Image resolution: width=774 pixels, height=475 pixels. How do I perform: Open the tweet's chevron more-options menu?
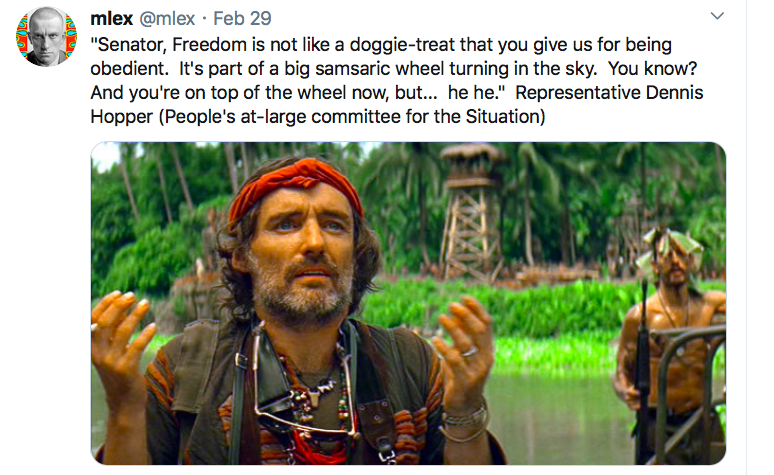point(717,16)
